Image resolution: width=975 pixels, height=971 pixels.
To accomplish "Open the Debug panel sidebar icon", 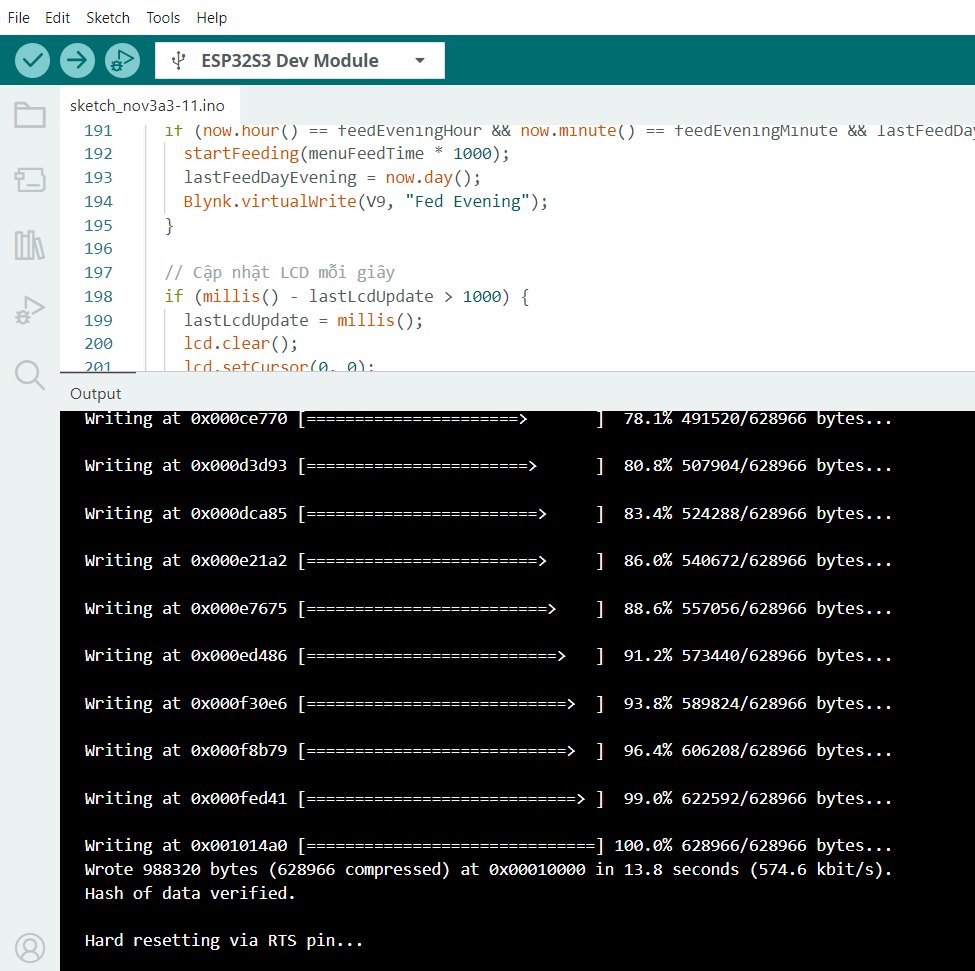I will click(30, 310).
